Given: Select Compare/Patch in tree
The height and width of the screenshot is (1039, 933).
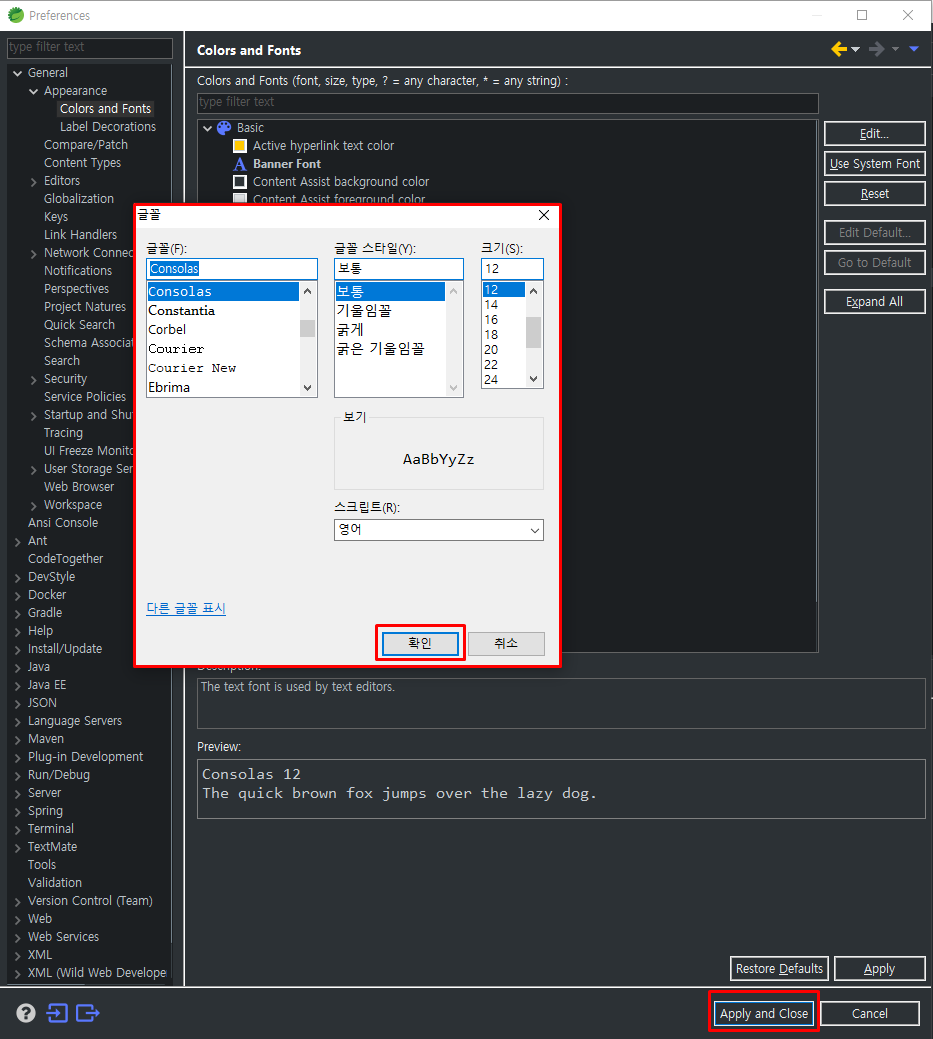Looking at the screenshot, I should click(x=86, y=144).
